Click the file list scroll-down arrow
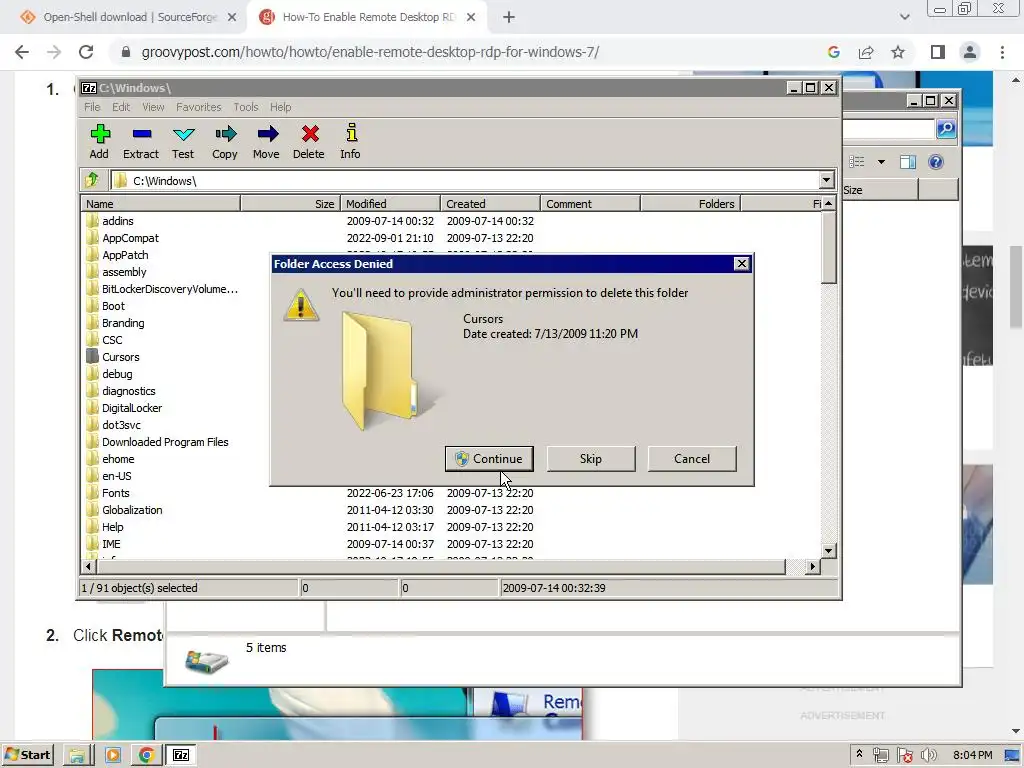1024x768 pixels. point(828,551)
